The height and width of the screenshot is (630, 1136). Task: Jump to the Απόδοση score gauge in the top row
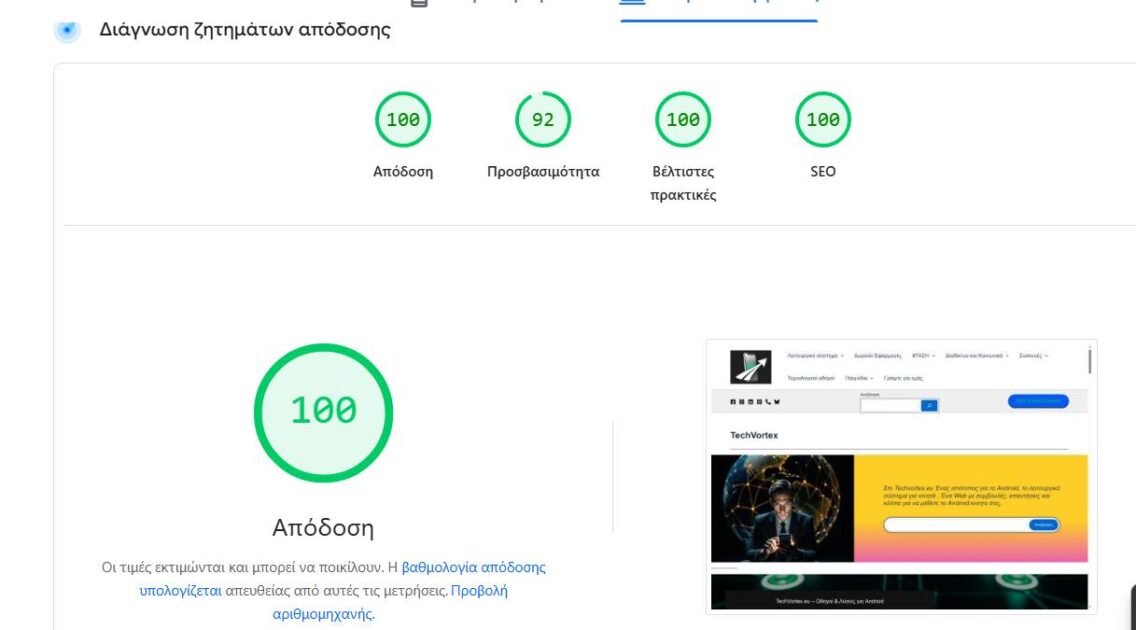point(403,119)
